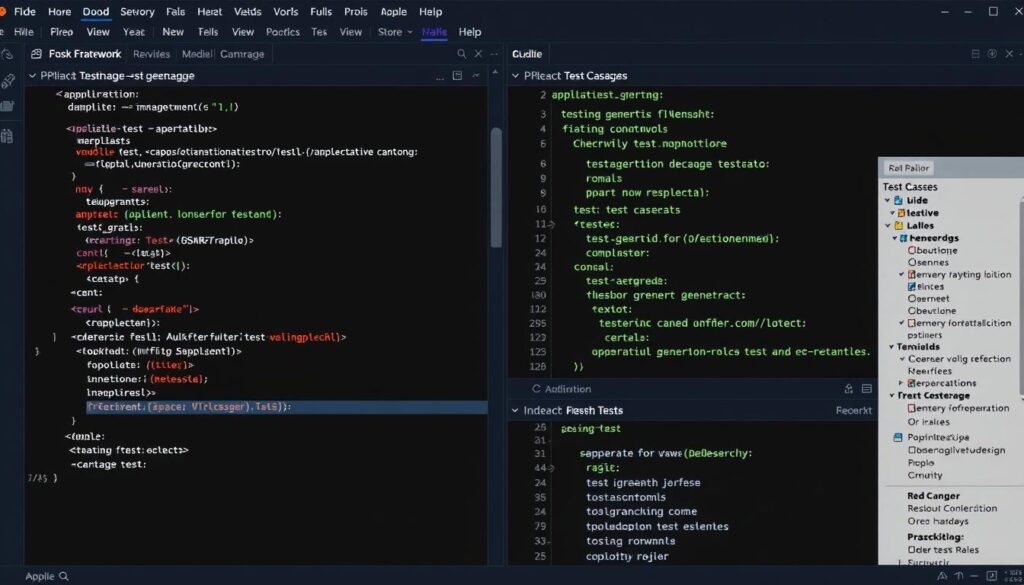The height and width of the screenshot is (585, 1024).
Task: Click the lock icon in the Adlirstion bar
Action: (849, 388)
